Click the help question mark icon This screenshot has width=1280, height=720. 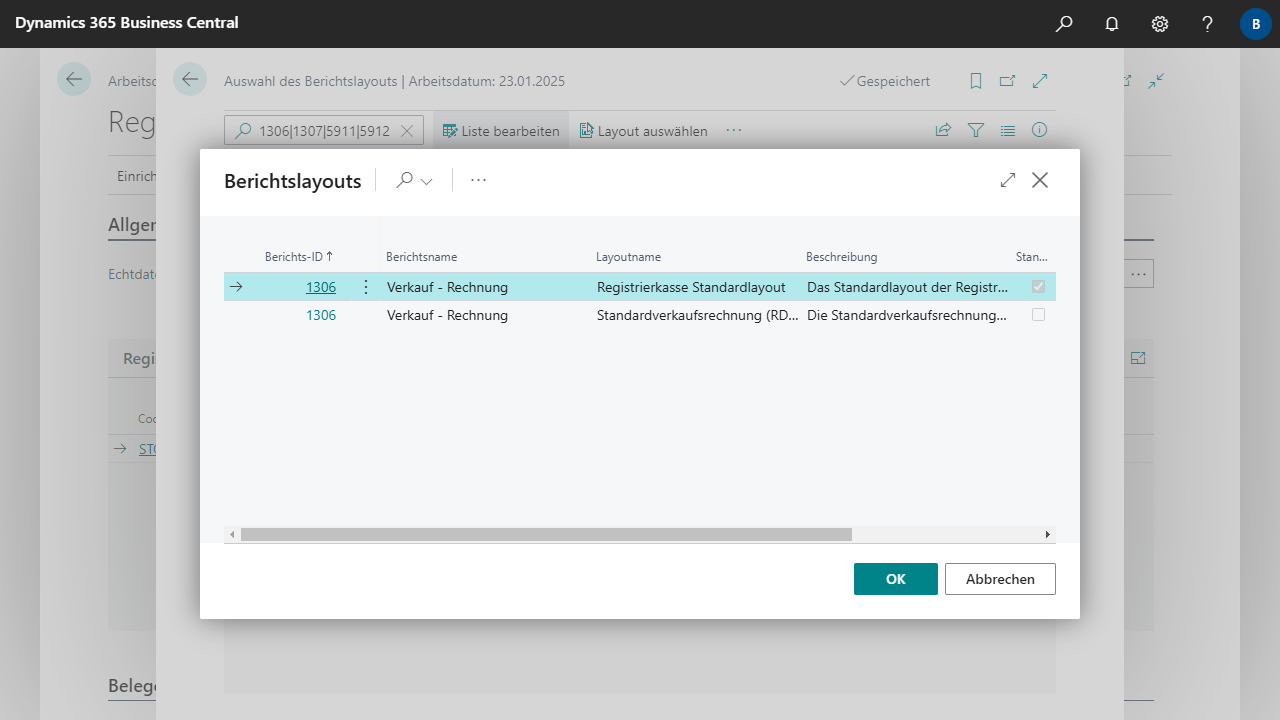(x=1208, y=24)
